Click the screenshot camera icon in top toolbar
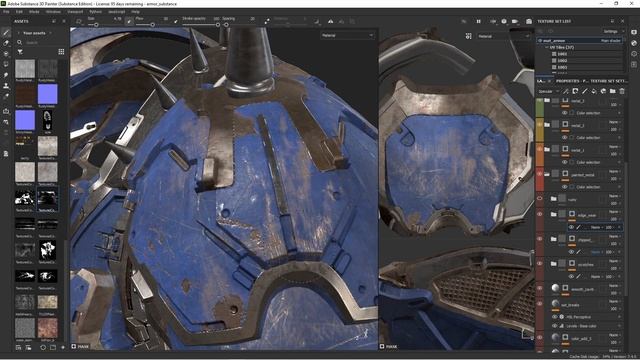Image resolution: width=640 pixels, height=360 pixels. [529, 21]
